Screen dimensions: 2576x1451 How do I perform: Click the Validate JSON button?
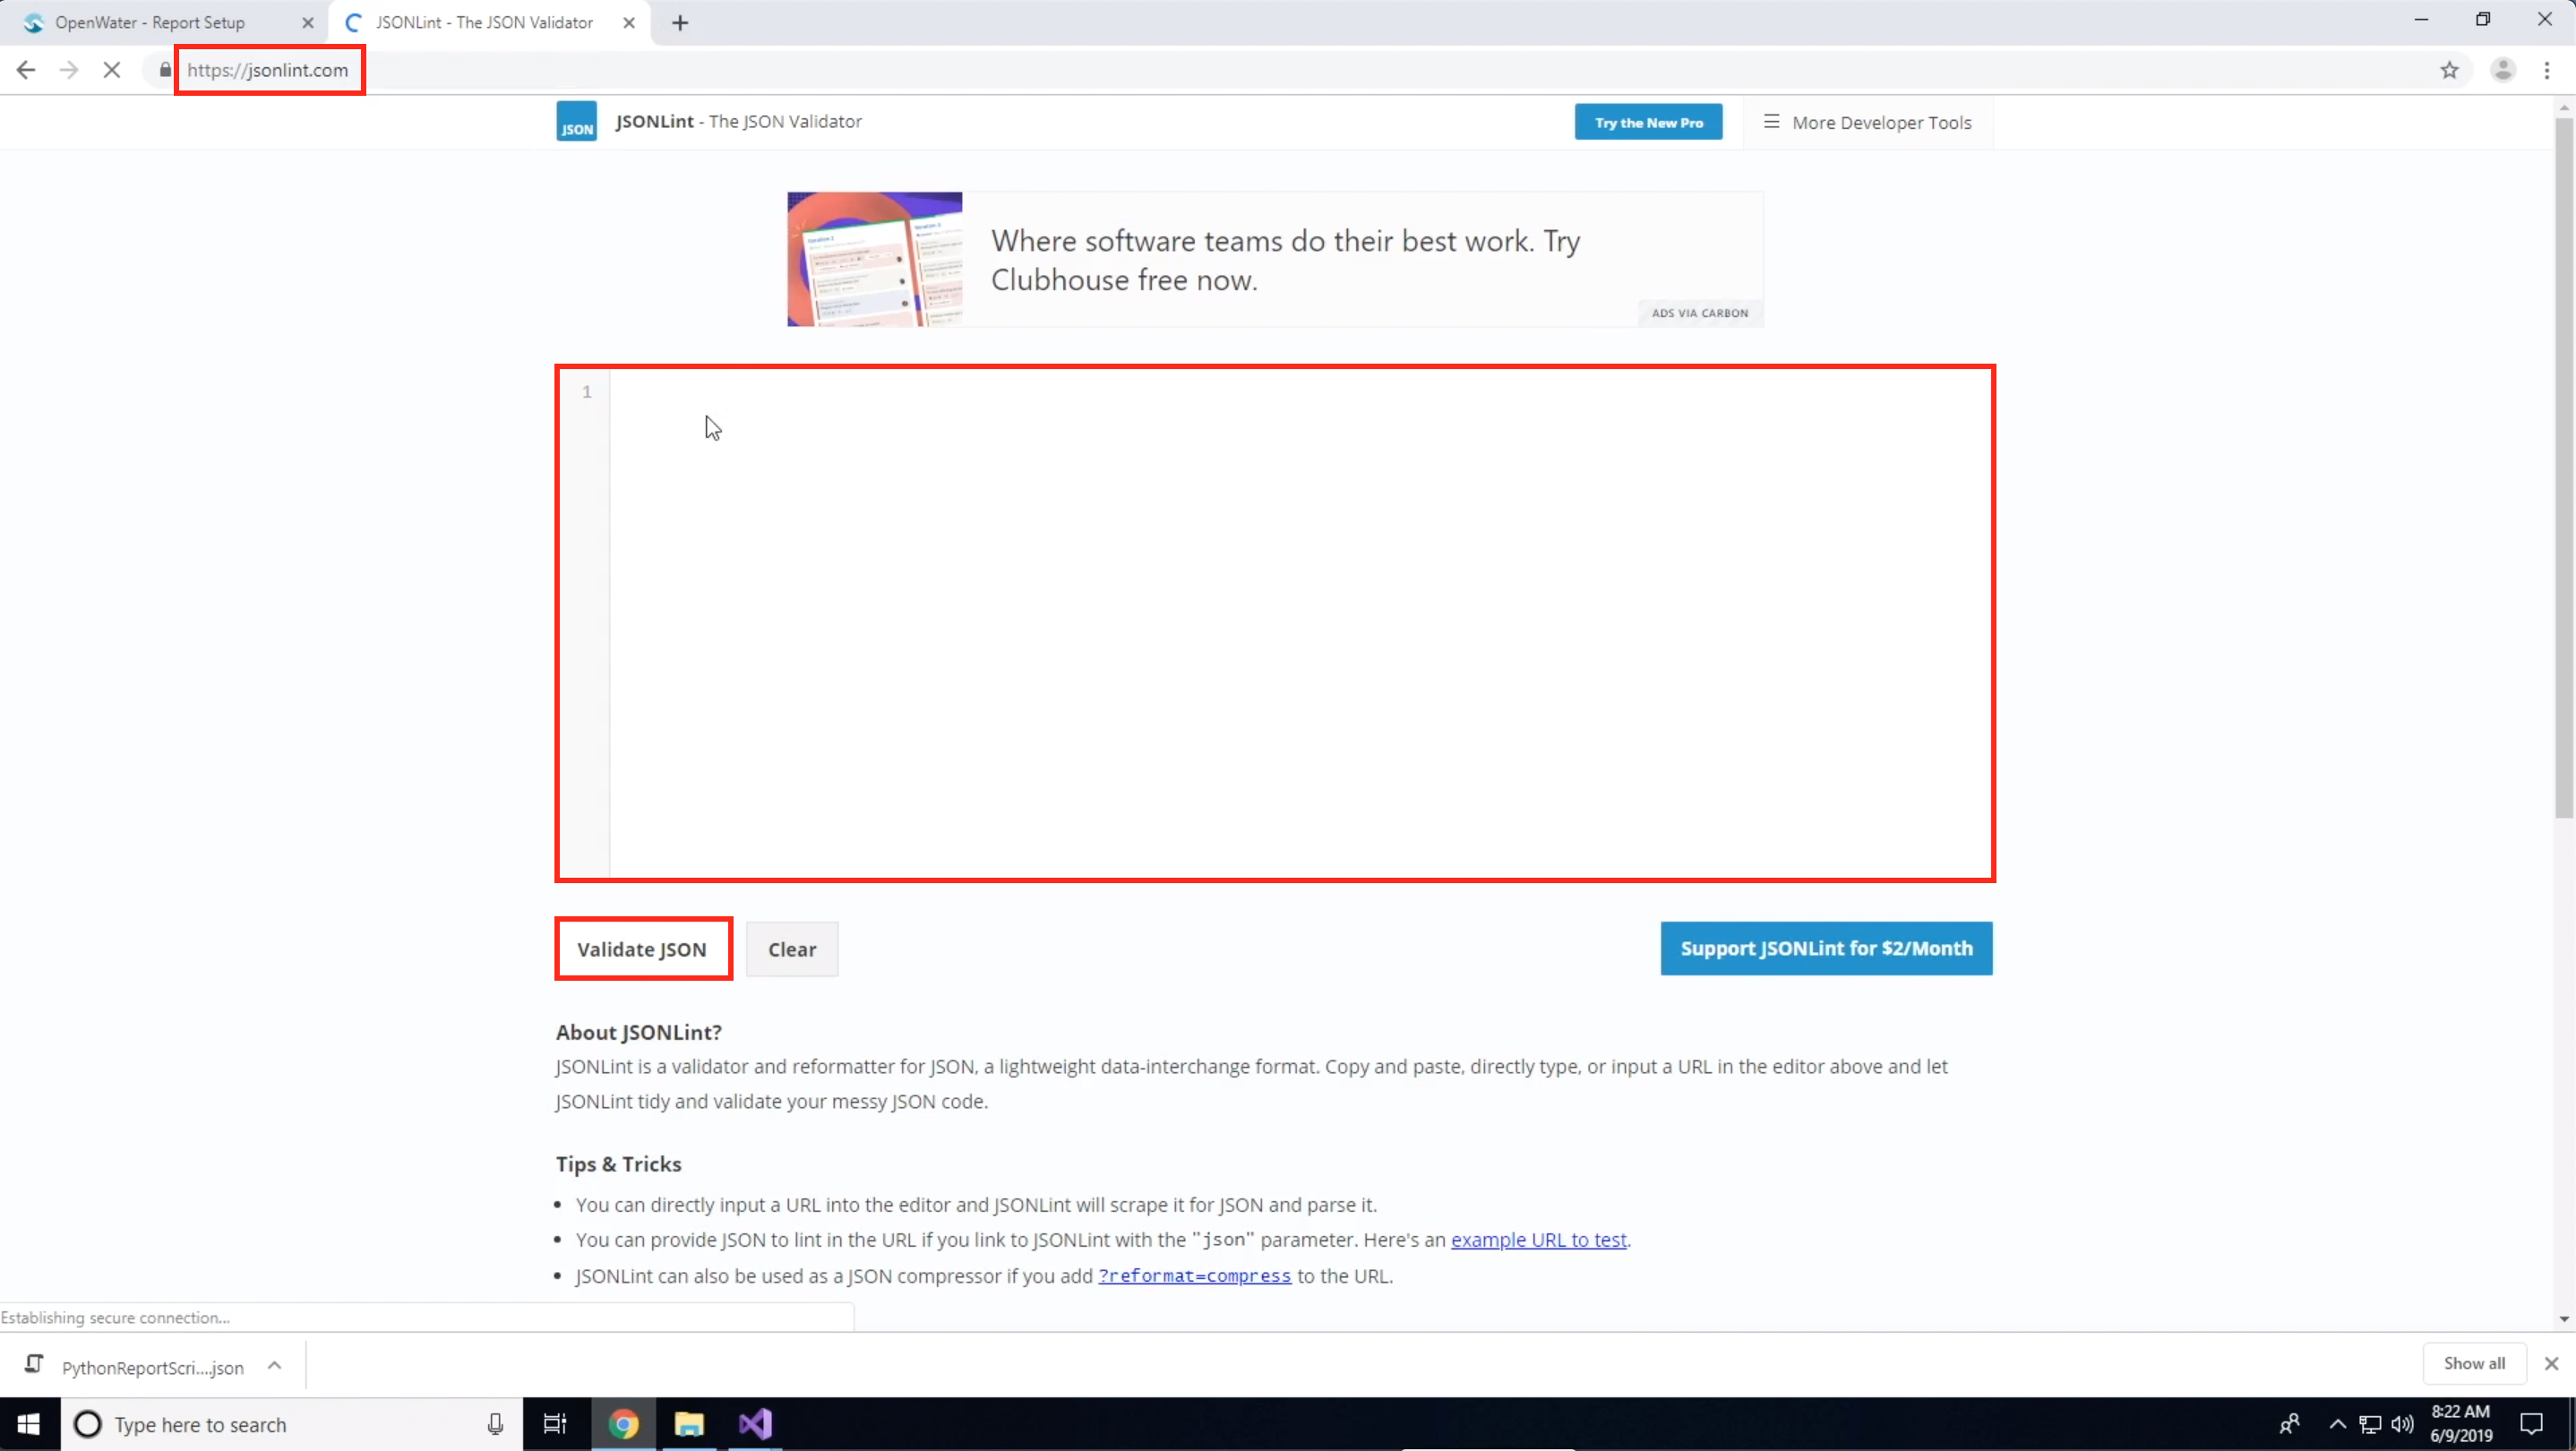(642, 949)
